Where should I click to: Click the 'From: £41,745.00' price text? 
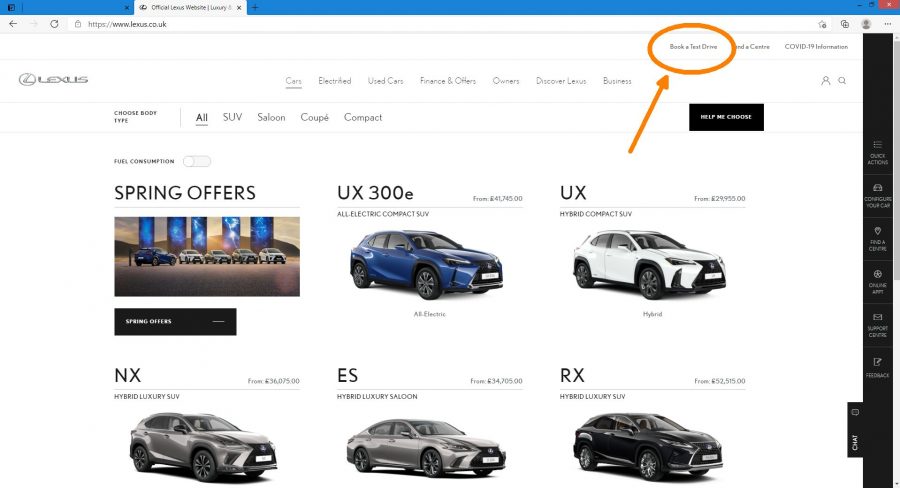[x=498, y=199]
